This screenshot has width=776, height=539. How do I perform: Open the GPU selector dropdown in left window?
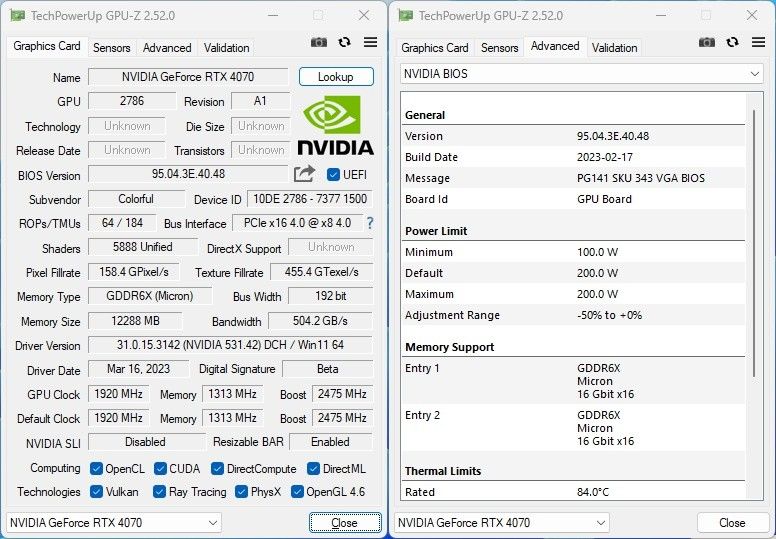(x=113, y=523)
